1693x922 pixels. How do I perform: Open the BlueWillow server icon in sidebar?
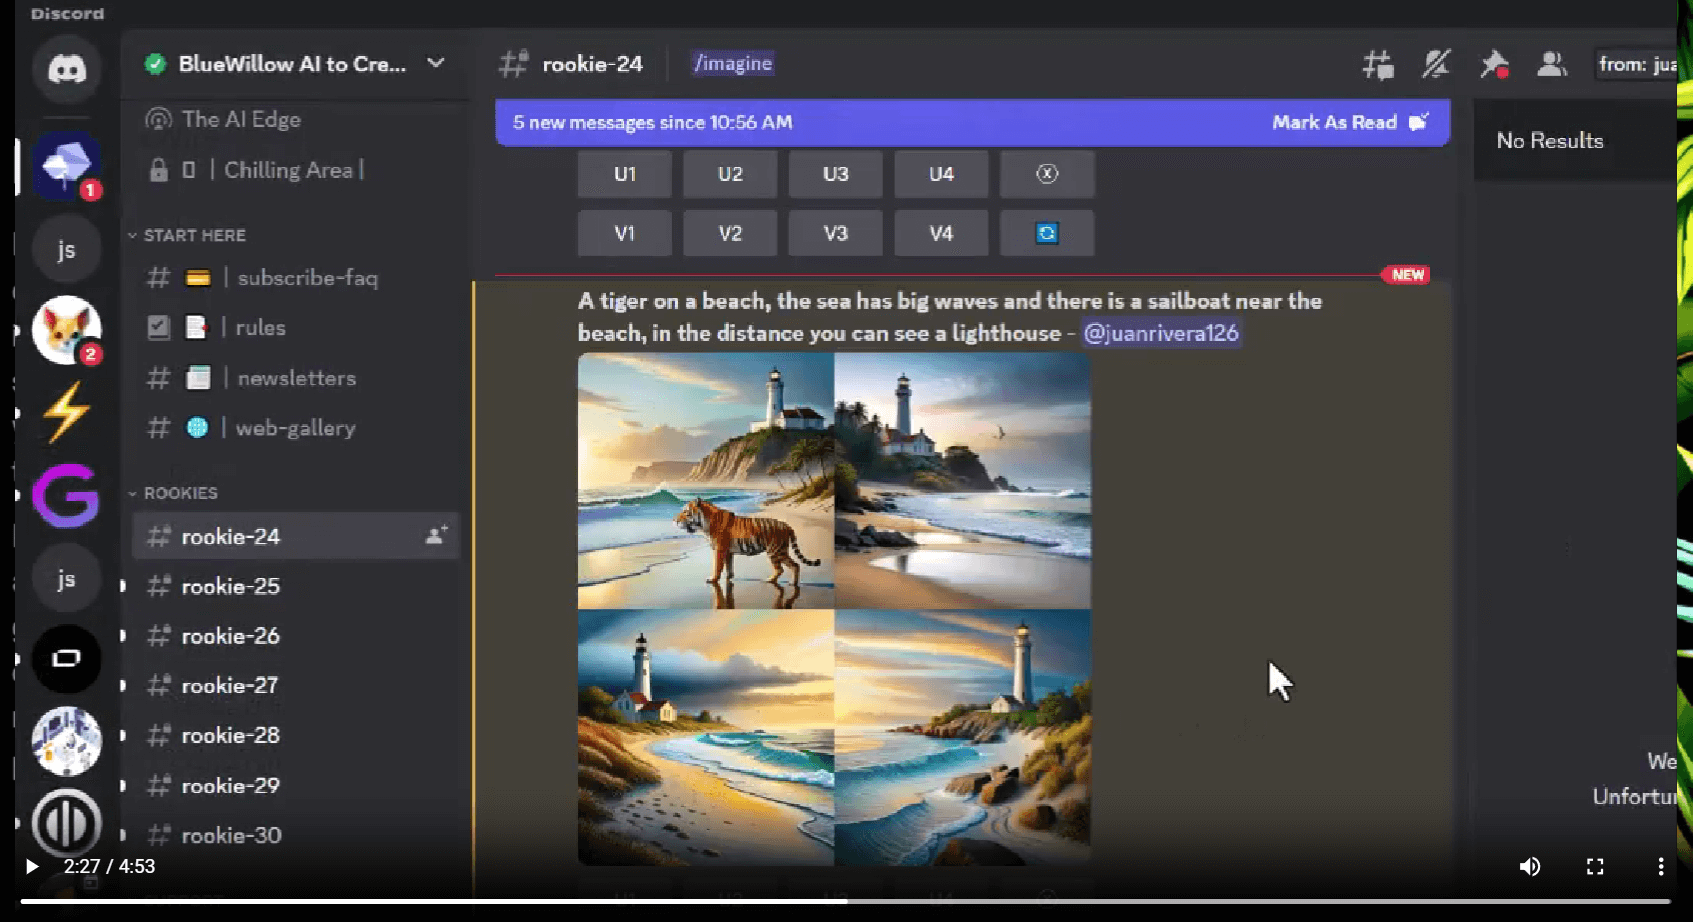pyautogui.click(x=67, y=165)
